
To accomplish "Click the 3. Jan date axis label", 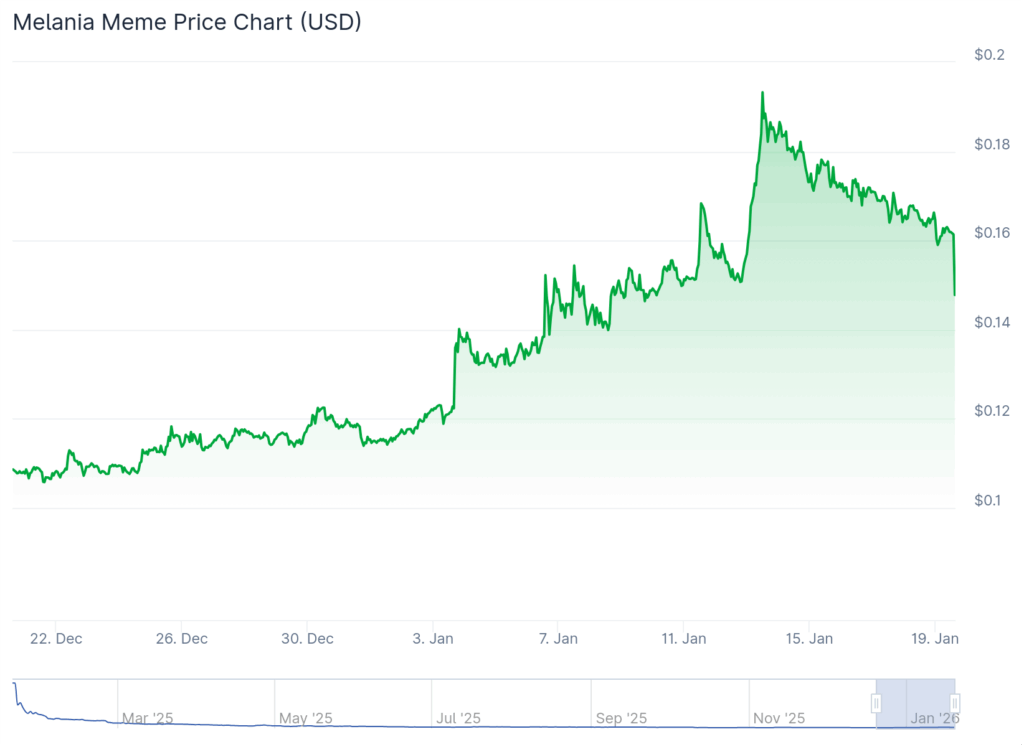I will [432, 639].
